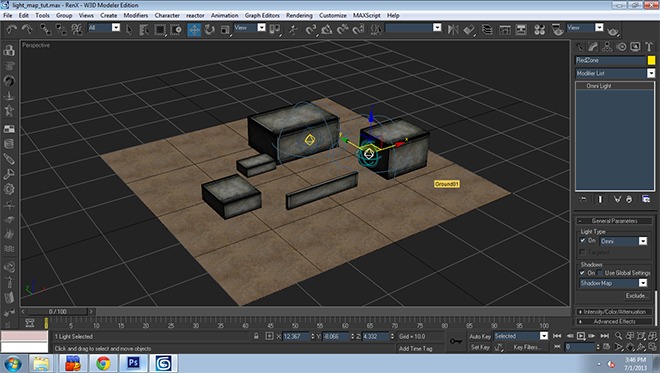Open the named selection sets dropdown

(x=413, y=27)
